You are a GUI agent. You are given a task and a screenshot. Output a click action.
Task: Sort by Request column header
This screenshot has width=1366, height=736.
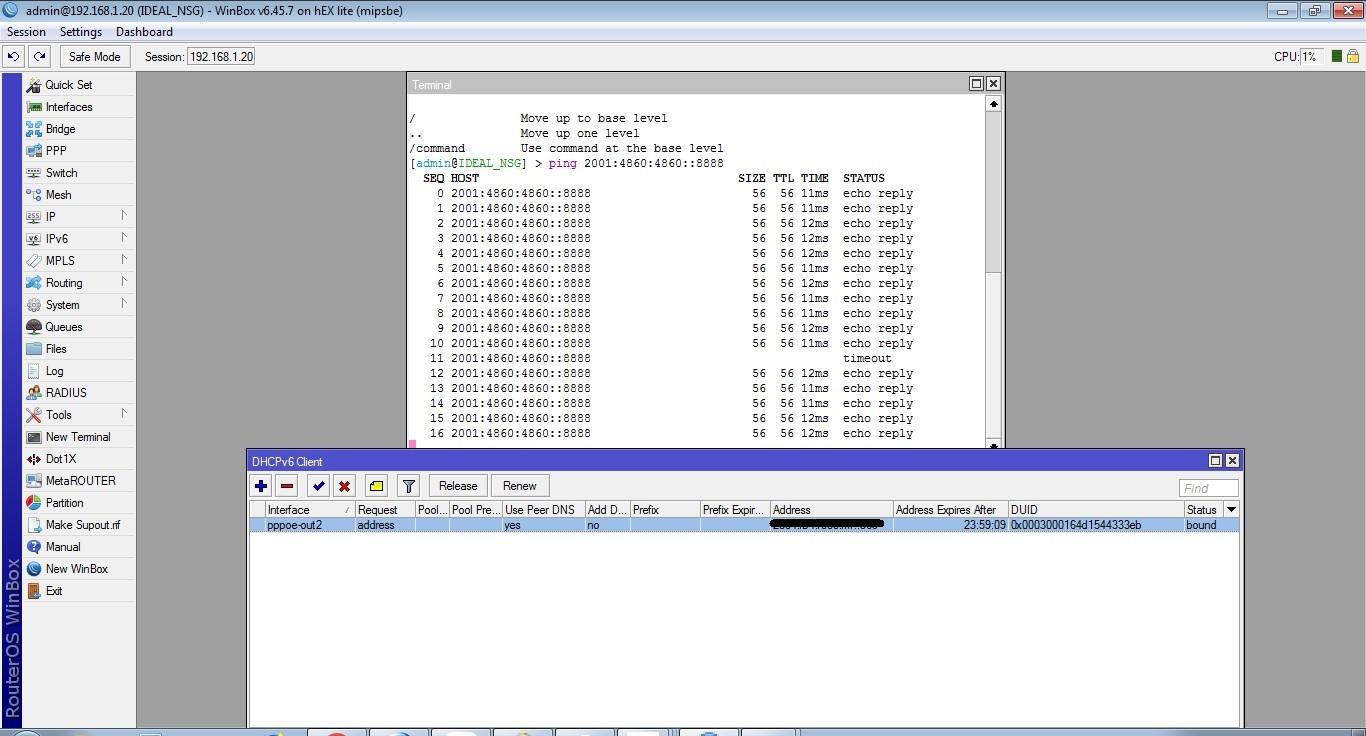pos(385,510)
